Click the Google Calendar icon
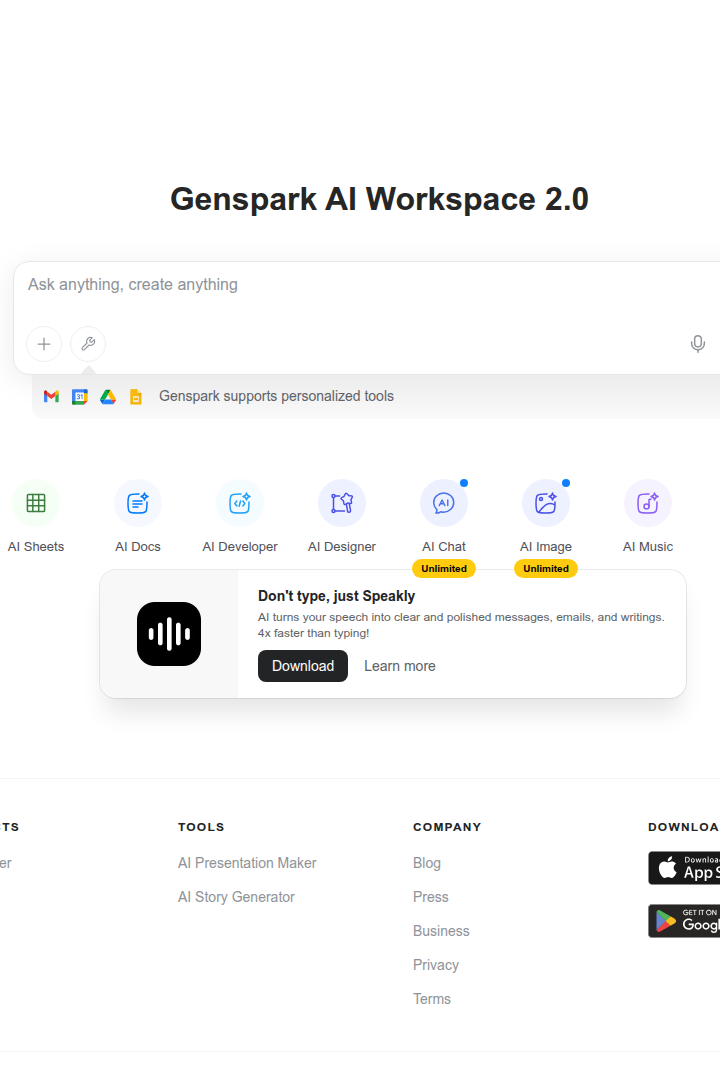The height and width of the screenshot is (1080, 720). [80, 397]
